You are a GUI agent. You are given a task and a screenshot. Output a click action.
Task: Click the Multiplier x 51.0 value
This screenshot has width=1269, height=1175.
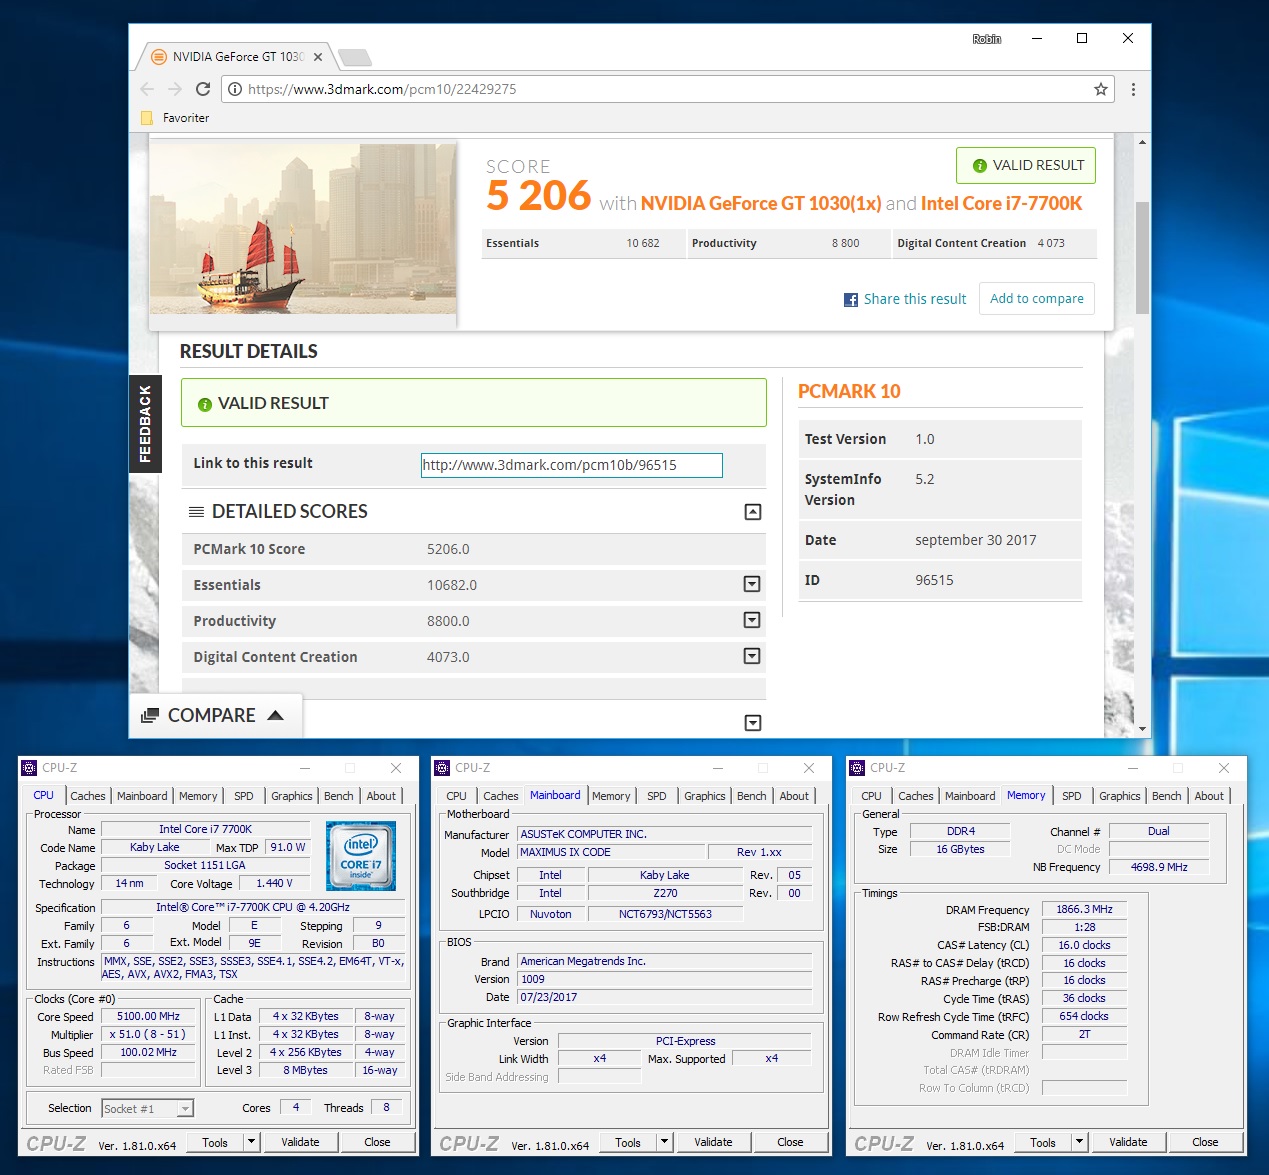(148, 1034)
